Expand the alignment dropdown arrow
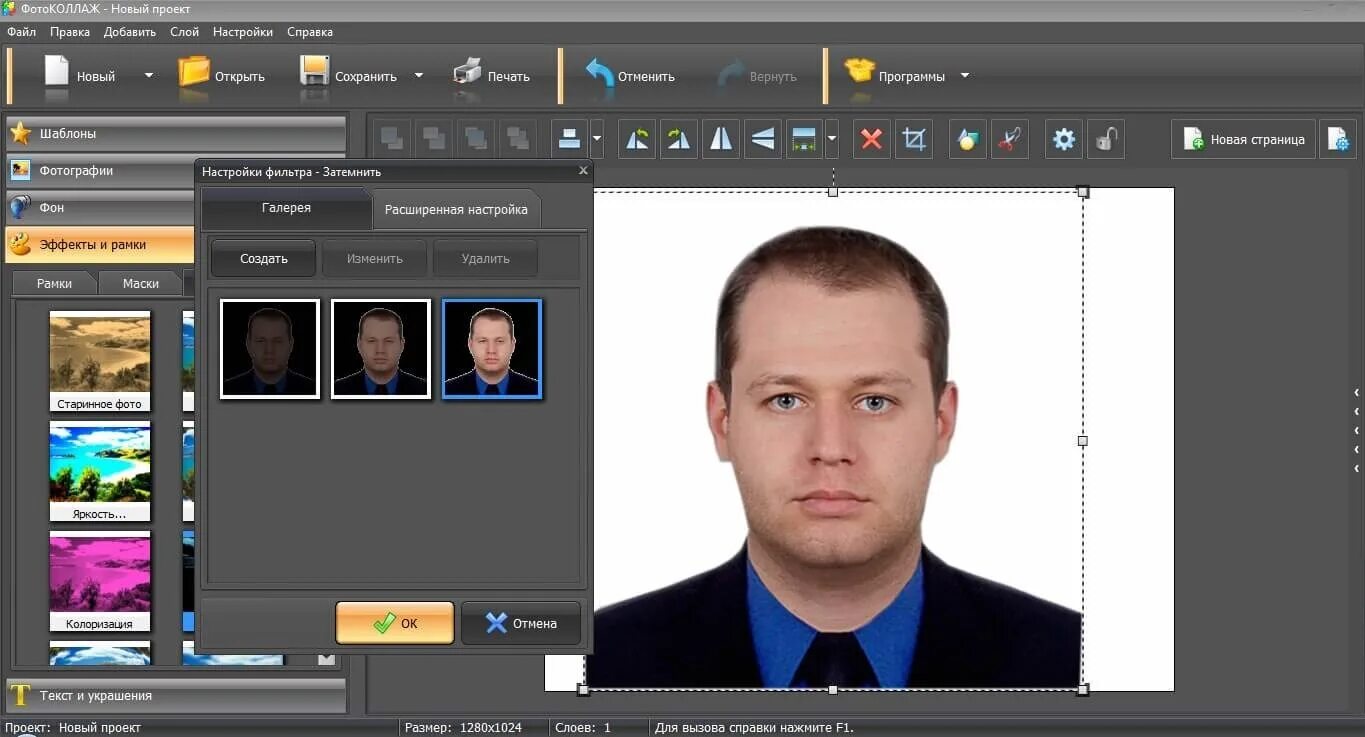Screen dimensions: 1365x737 click(597, 139)
